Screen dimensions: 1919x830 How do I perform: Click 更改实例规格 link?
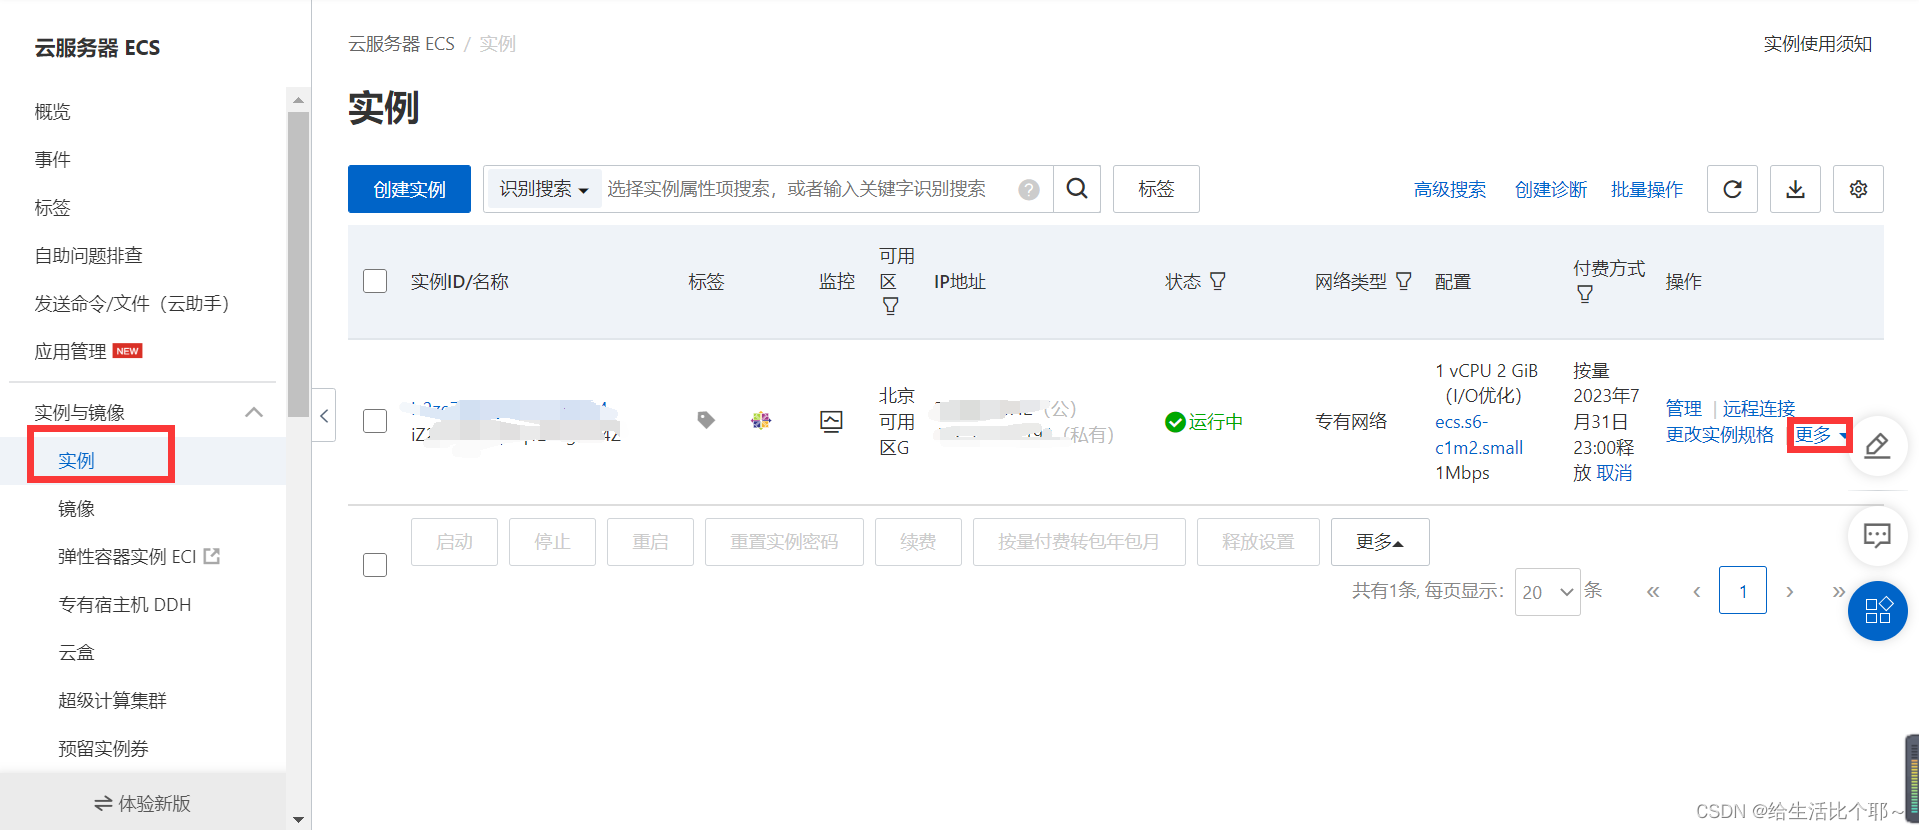[1720, 434]
